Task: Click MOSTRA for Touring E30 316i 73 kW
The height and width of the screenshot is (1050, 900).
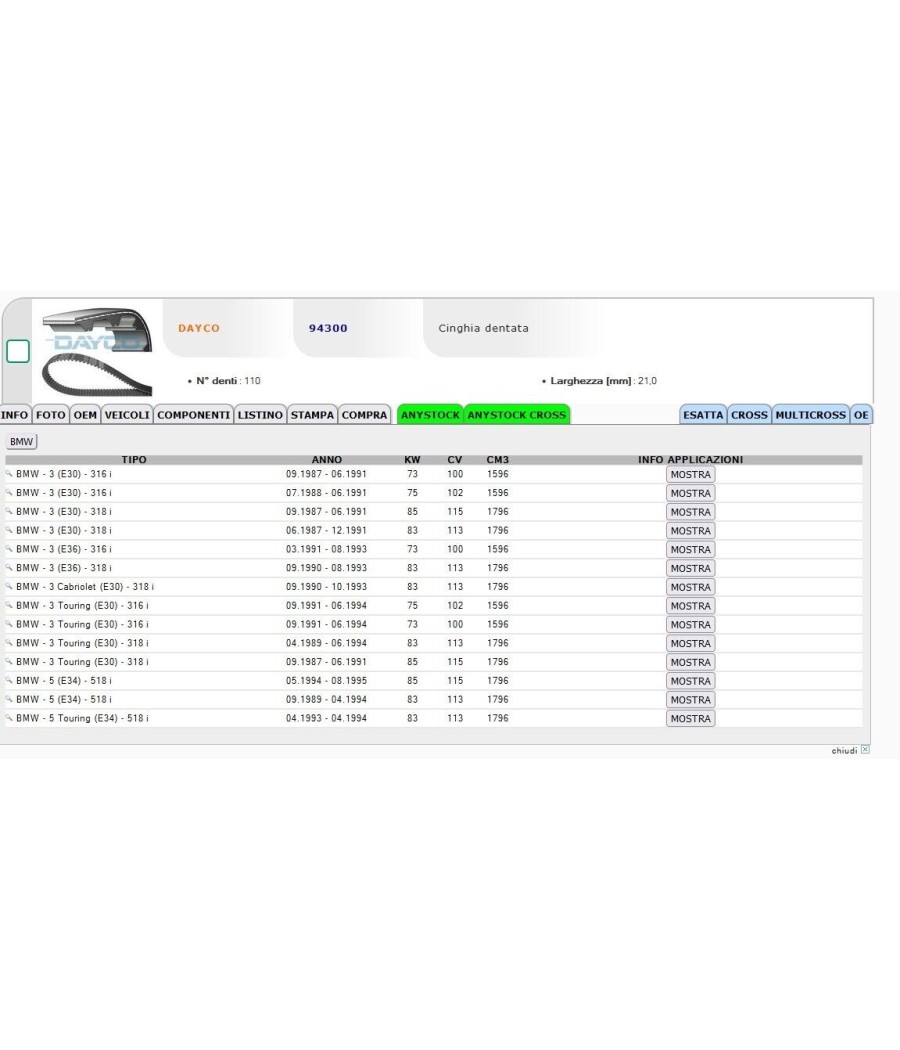Action: pyautogui.click(x=690, y=625)
